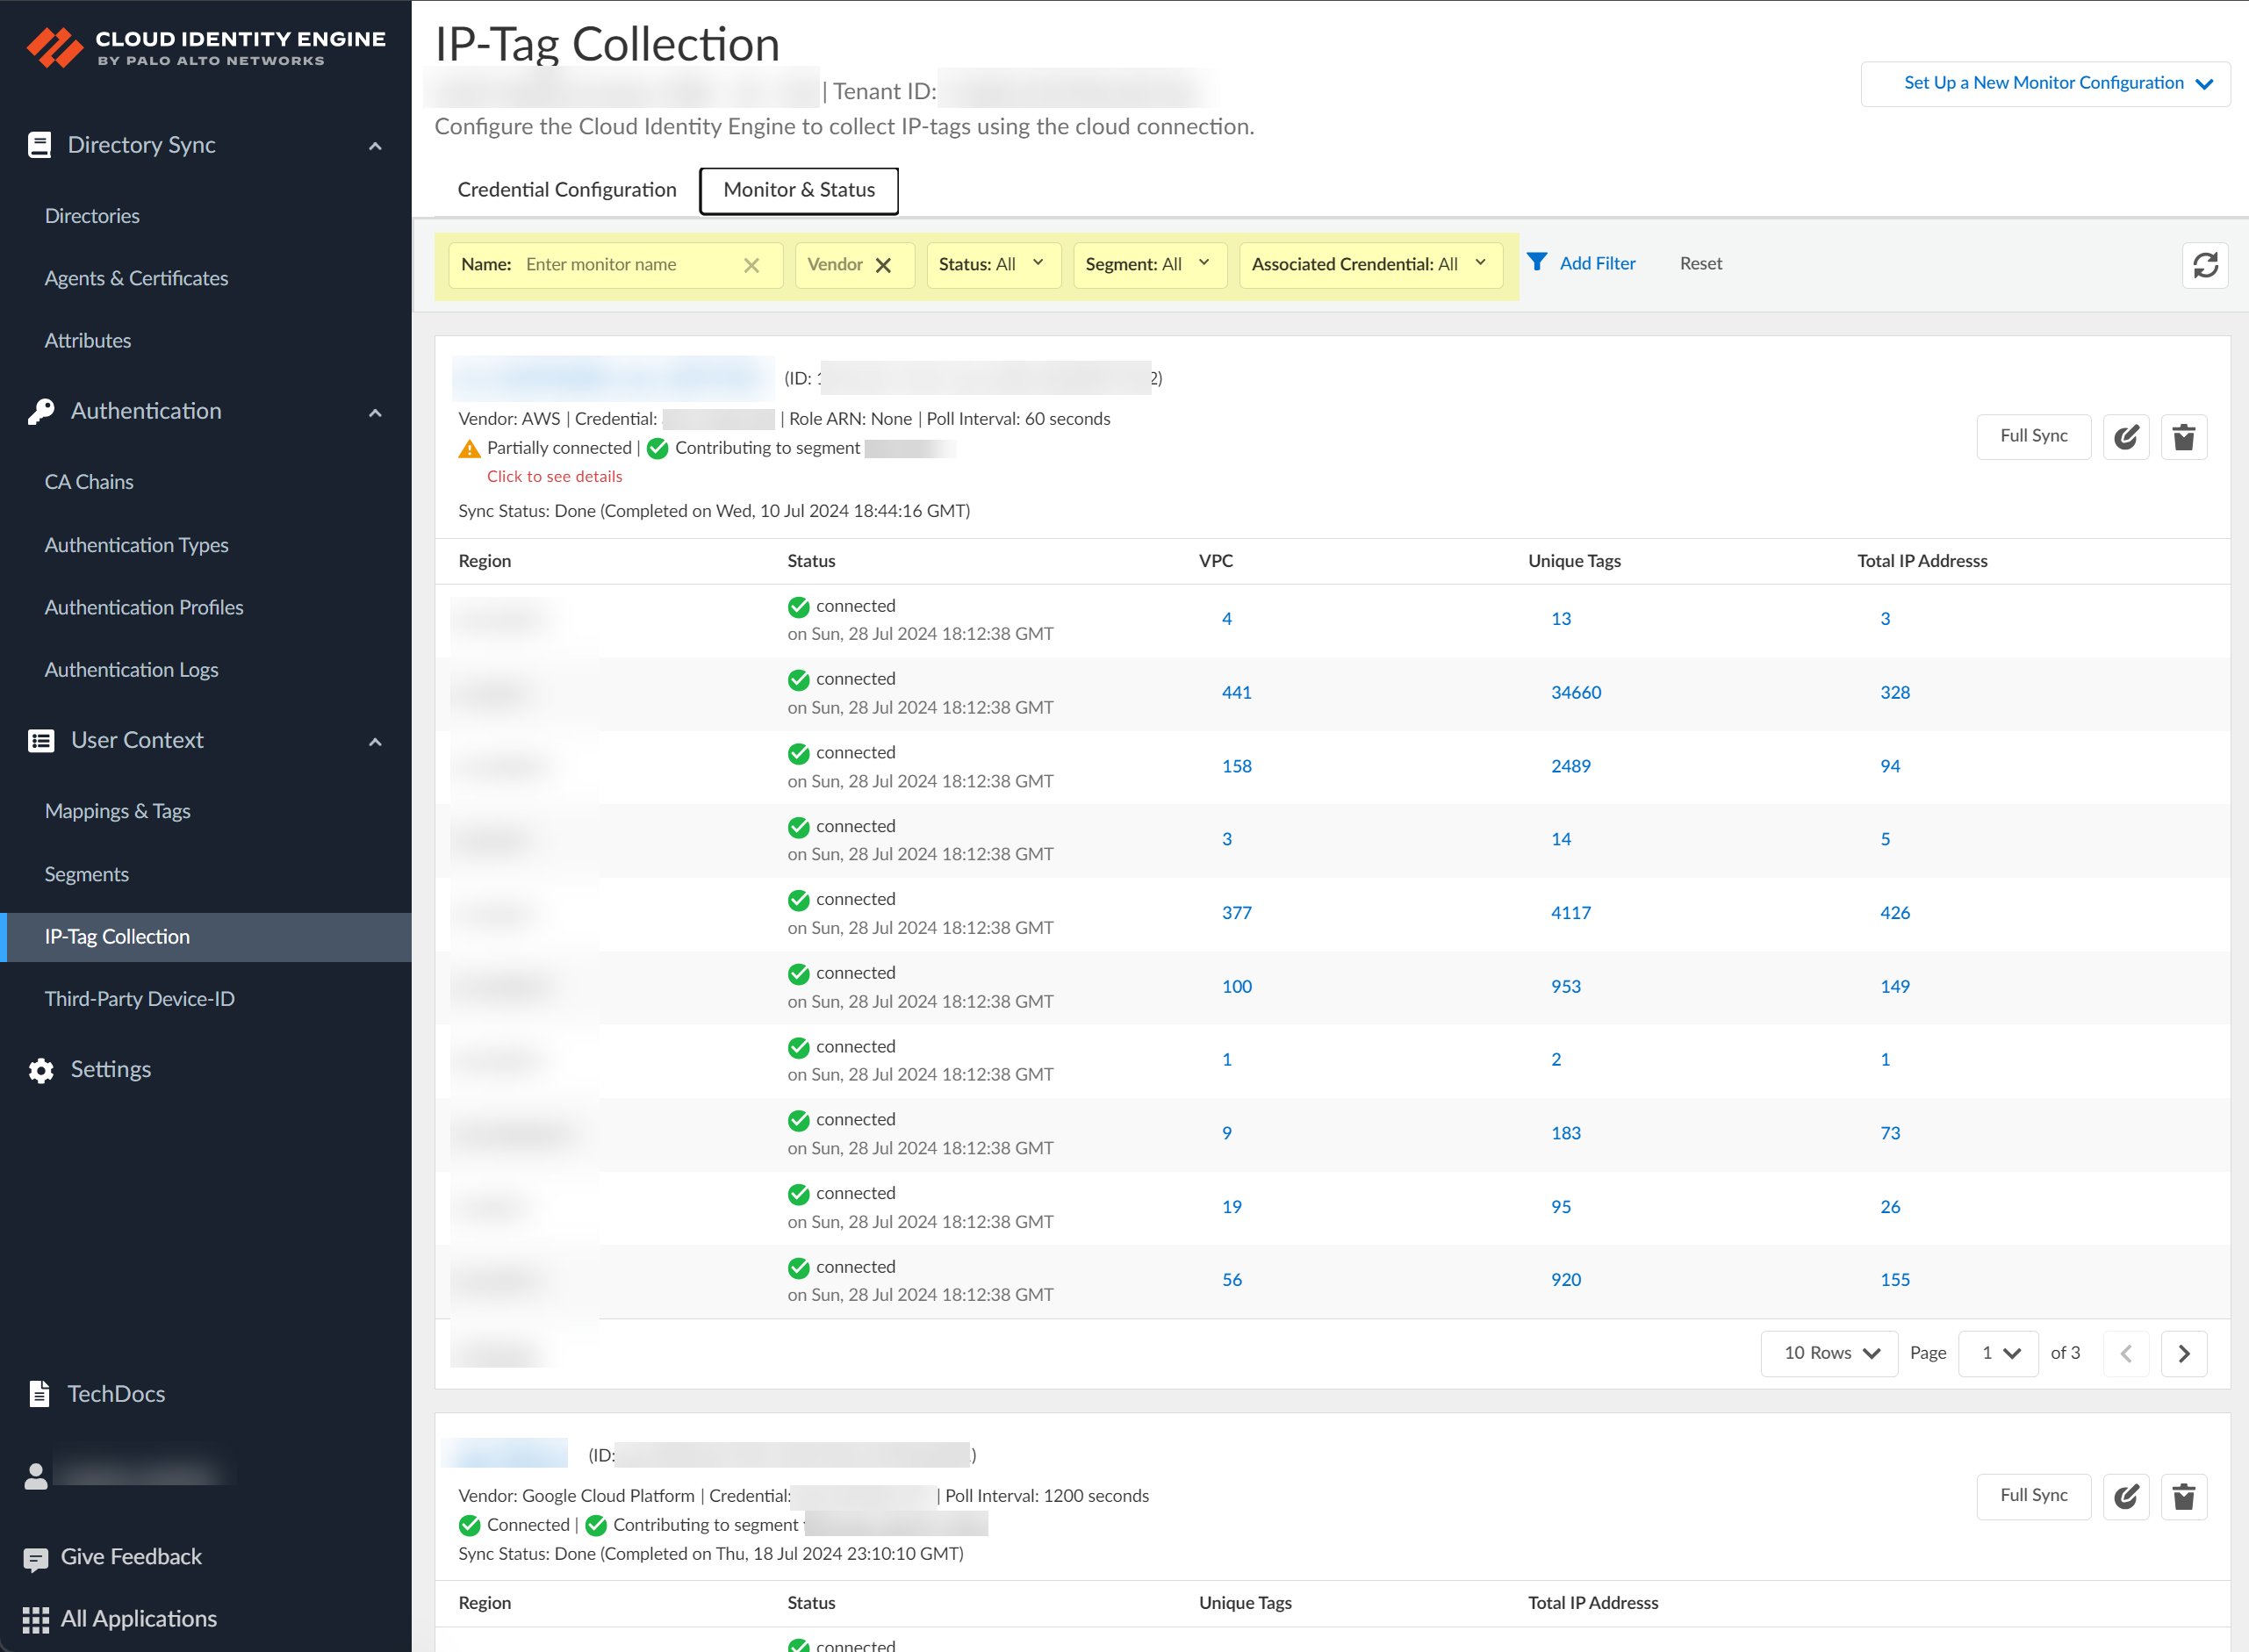Screen dimensions: 2249x1652
Task: Collapse the User Context section
Action: click(x=375, y=741)
